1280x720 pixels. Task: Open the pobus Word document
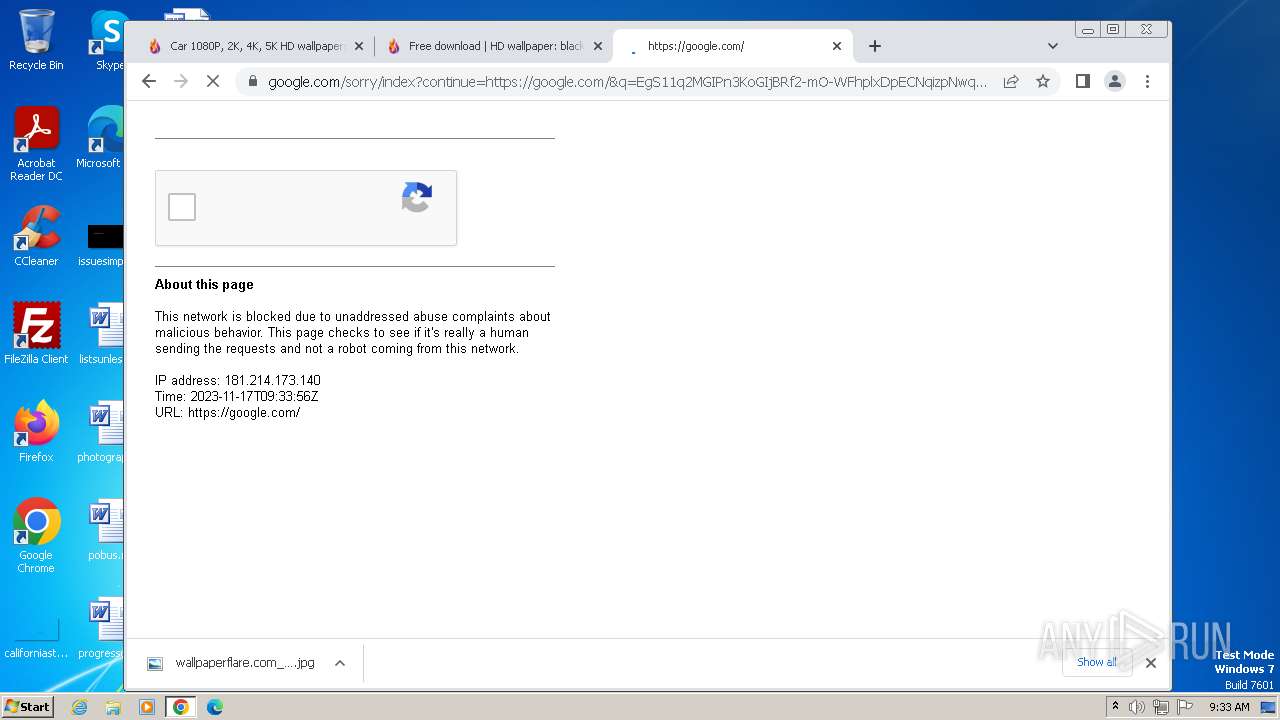(x=105, y=531)
